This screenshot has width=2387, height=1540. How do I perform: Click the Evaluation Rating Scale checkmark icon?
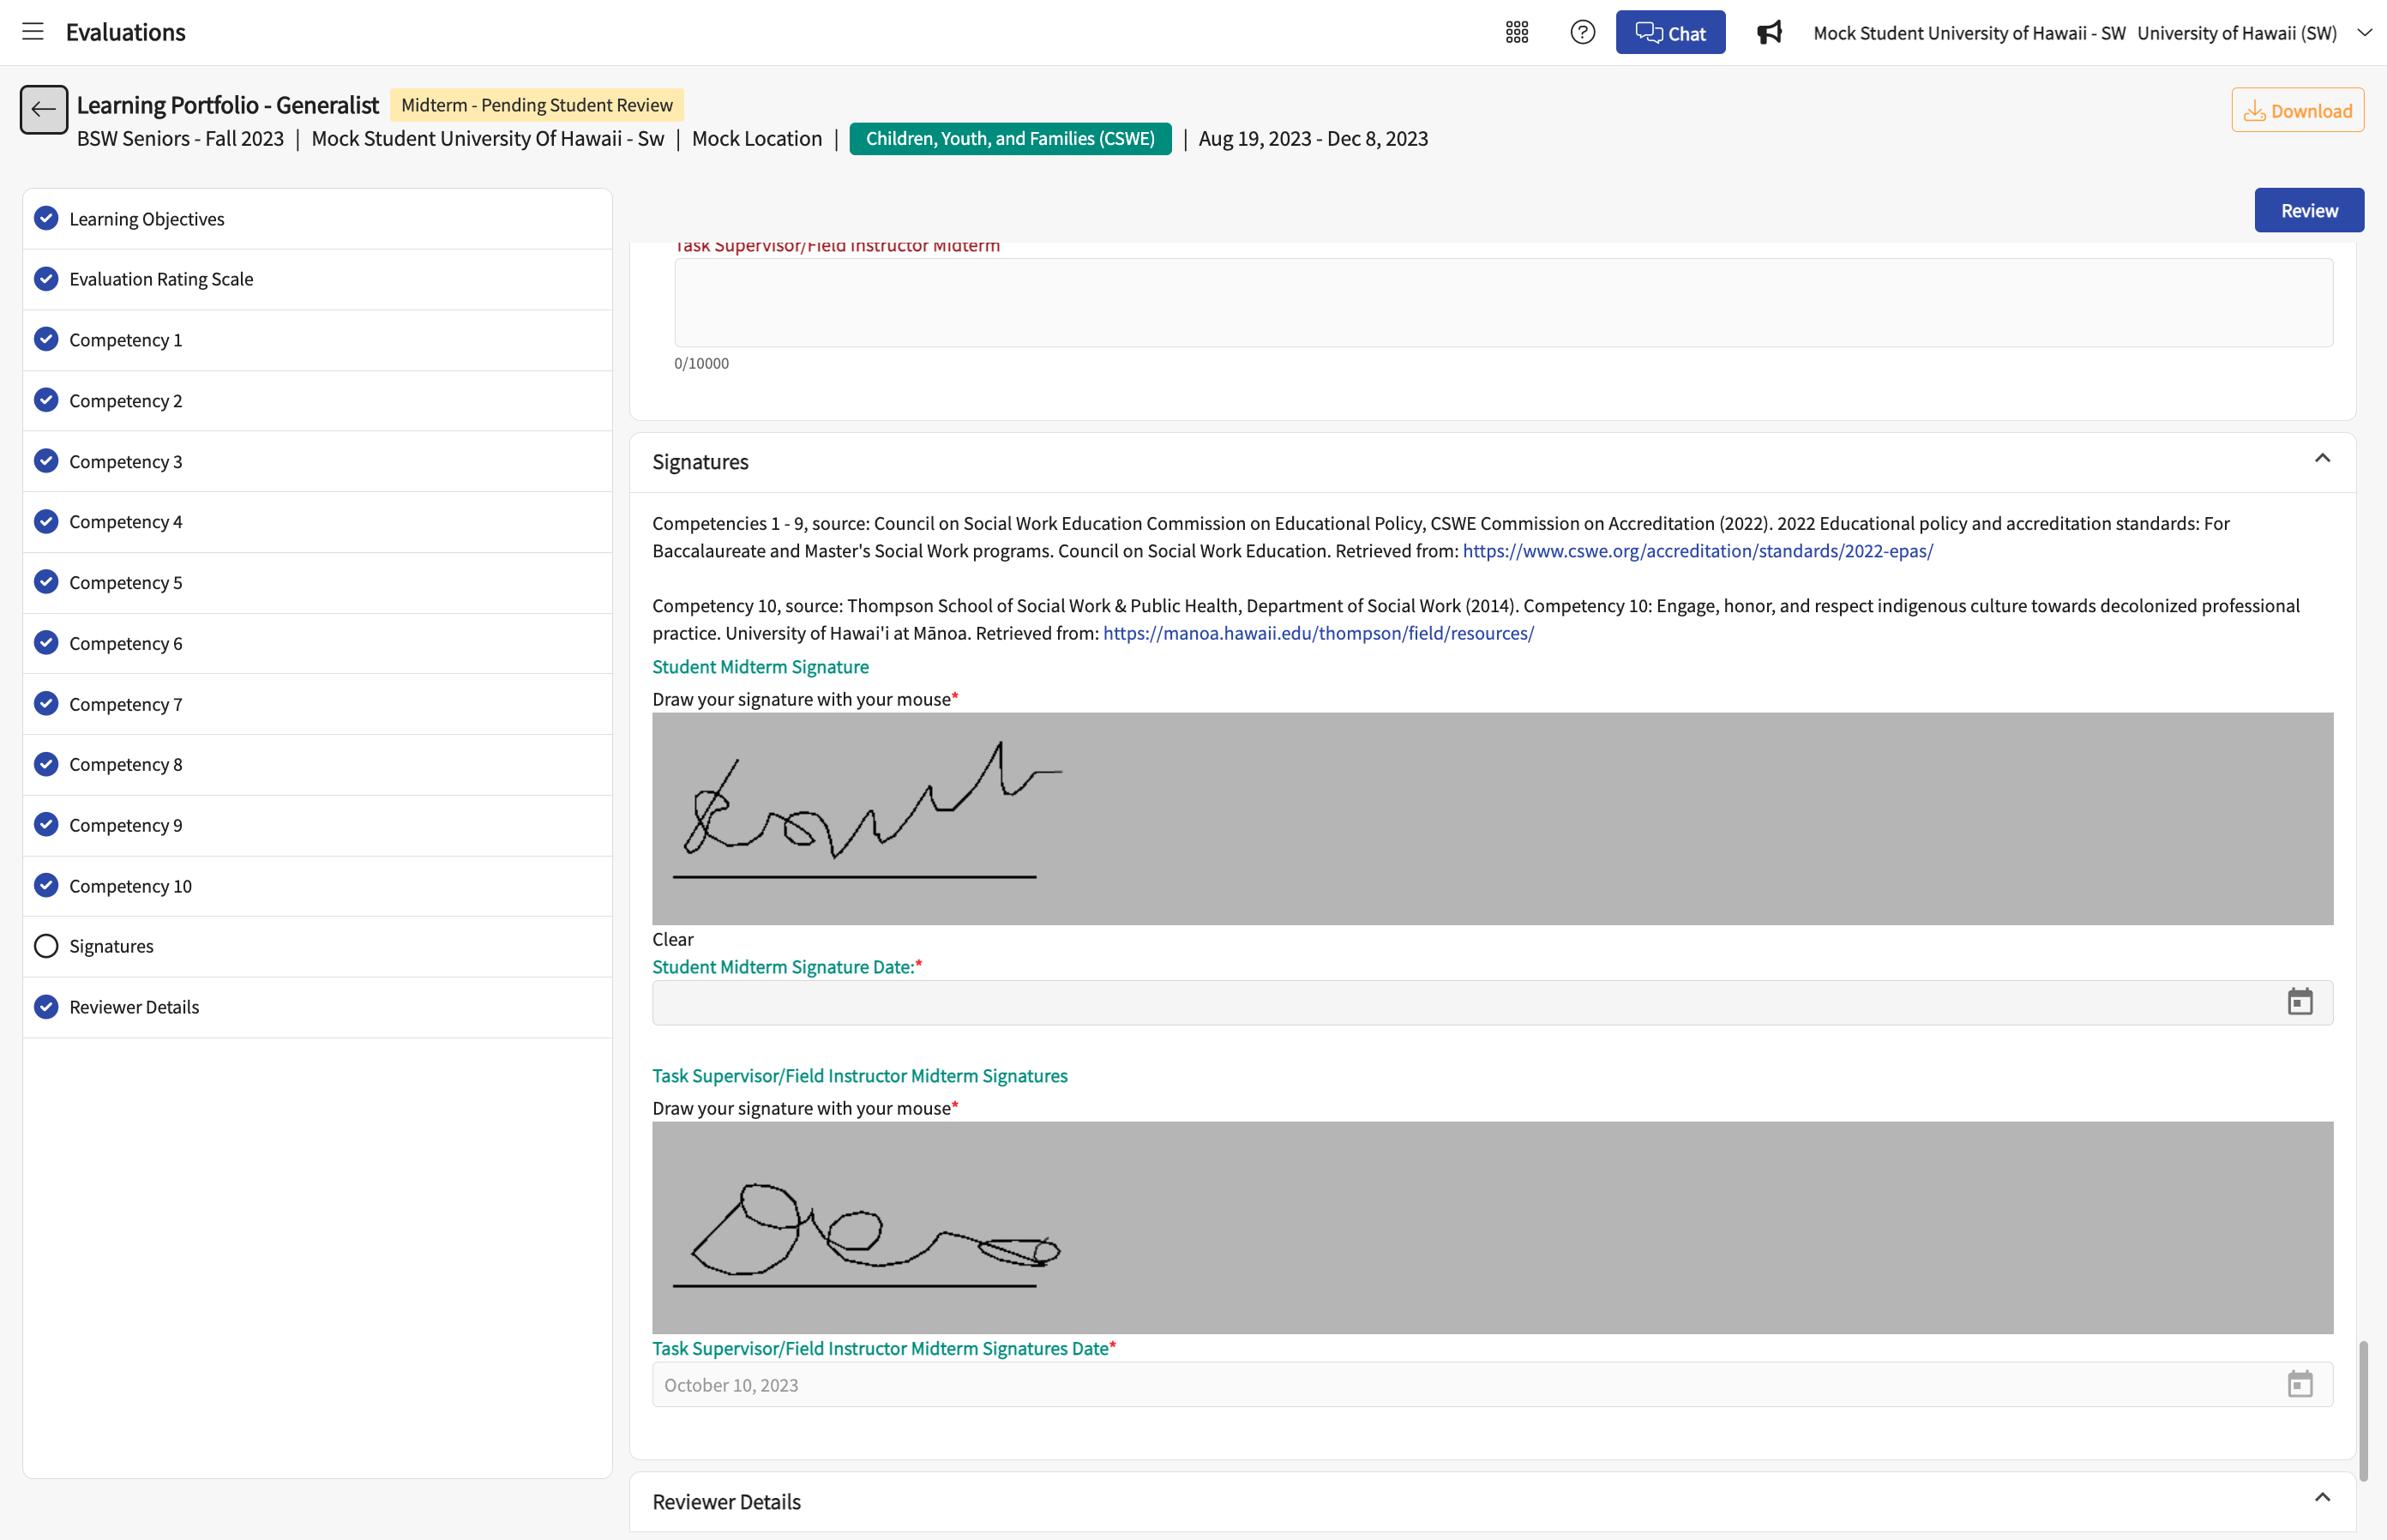pyautogui.click(x=46, y=278)
